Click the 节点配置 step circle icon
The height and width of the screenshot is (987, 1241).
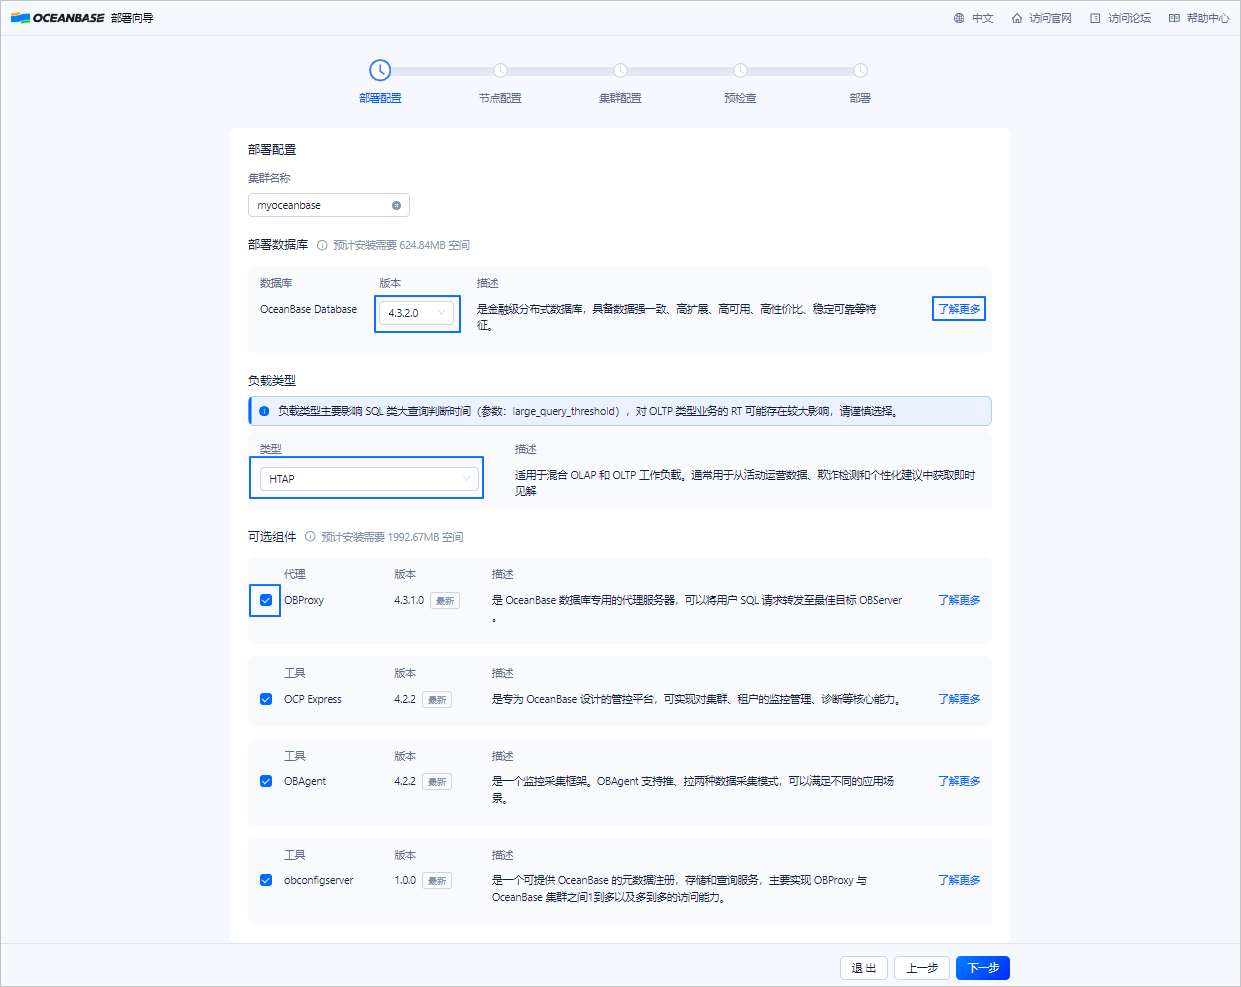(500, 70)
